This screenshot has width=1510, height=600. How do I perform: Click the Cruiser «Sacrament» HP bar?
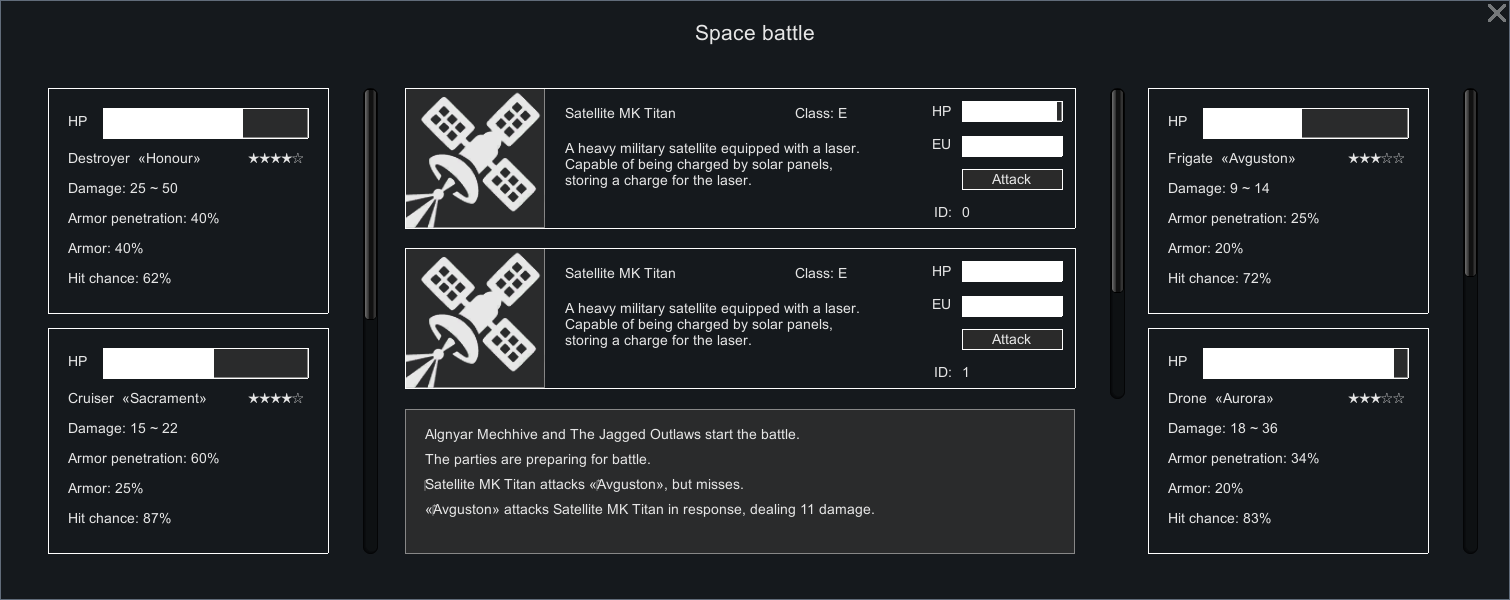coord(205,363)
